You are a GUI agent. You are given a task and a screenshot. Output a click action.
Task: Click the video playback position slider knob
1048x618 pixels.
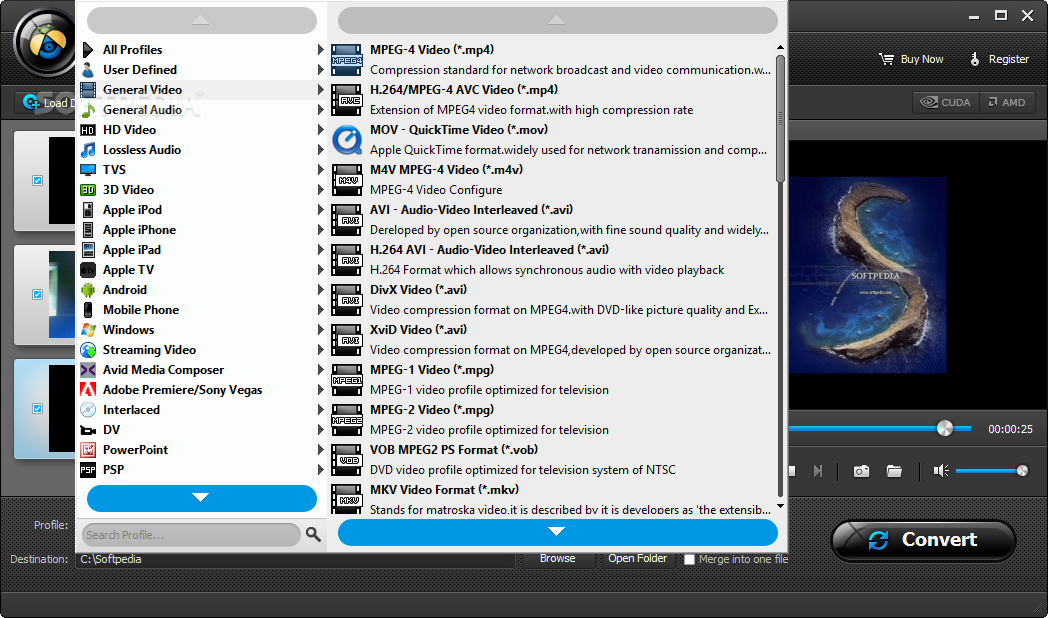(x=944, y=428)
